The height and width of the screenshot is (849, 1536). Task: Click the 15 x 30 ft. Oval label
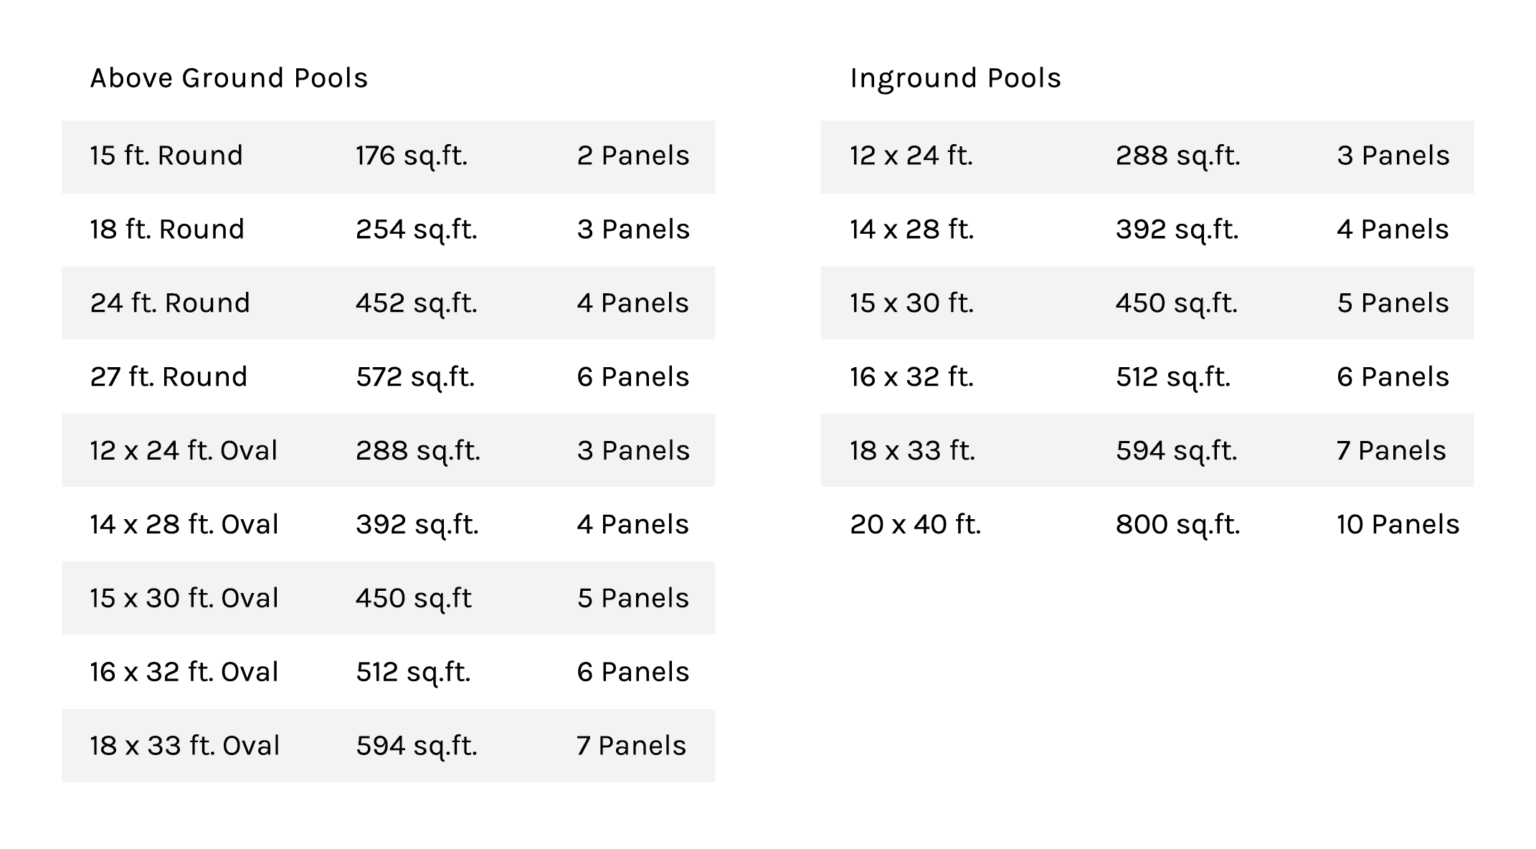click(184, 598)
